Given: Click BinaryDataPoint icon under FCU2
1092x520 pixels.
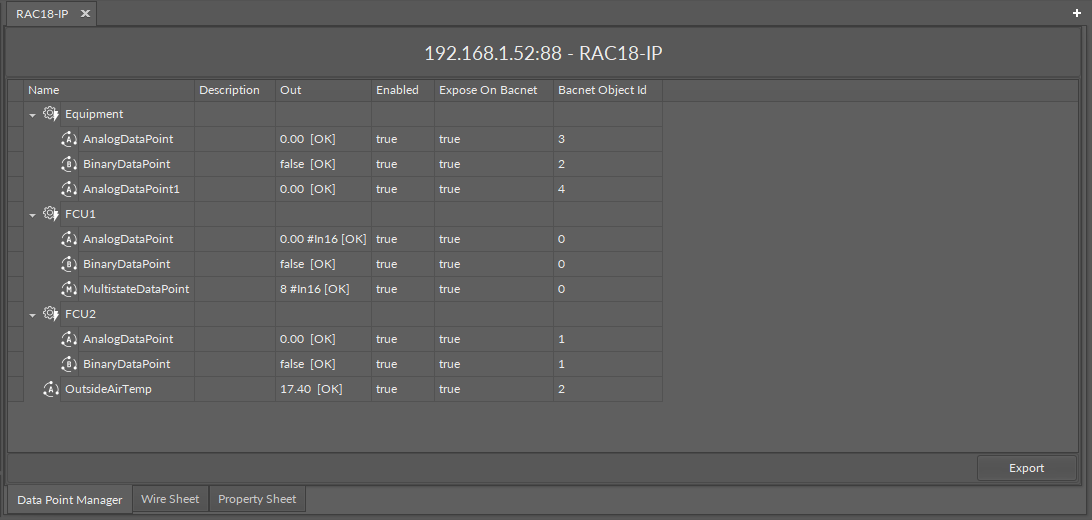Looking at the screenshot, I should click(x=69, y=364).
